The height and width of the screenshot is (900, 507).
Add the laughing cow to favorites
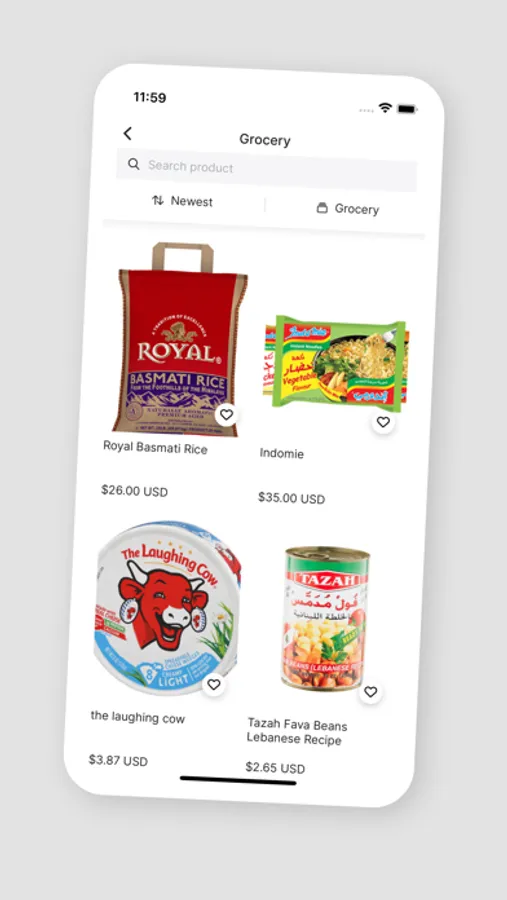(214, 684)
